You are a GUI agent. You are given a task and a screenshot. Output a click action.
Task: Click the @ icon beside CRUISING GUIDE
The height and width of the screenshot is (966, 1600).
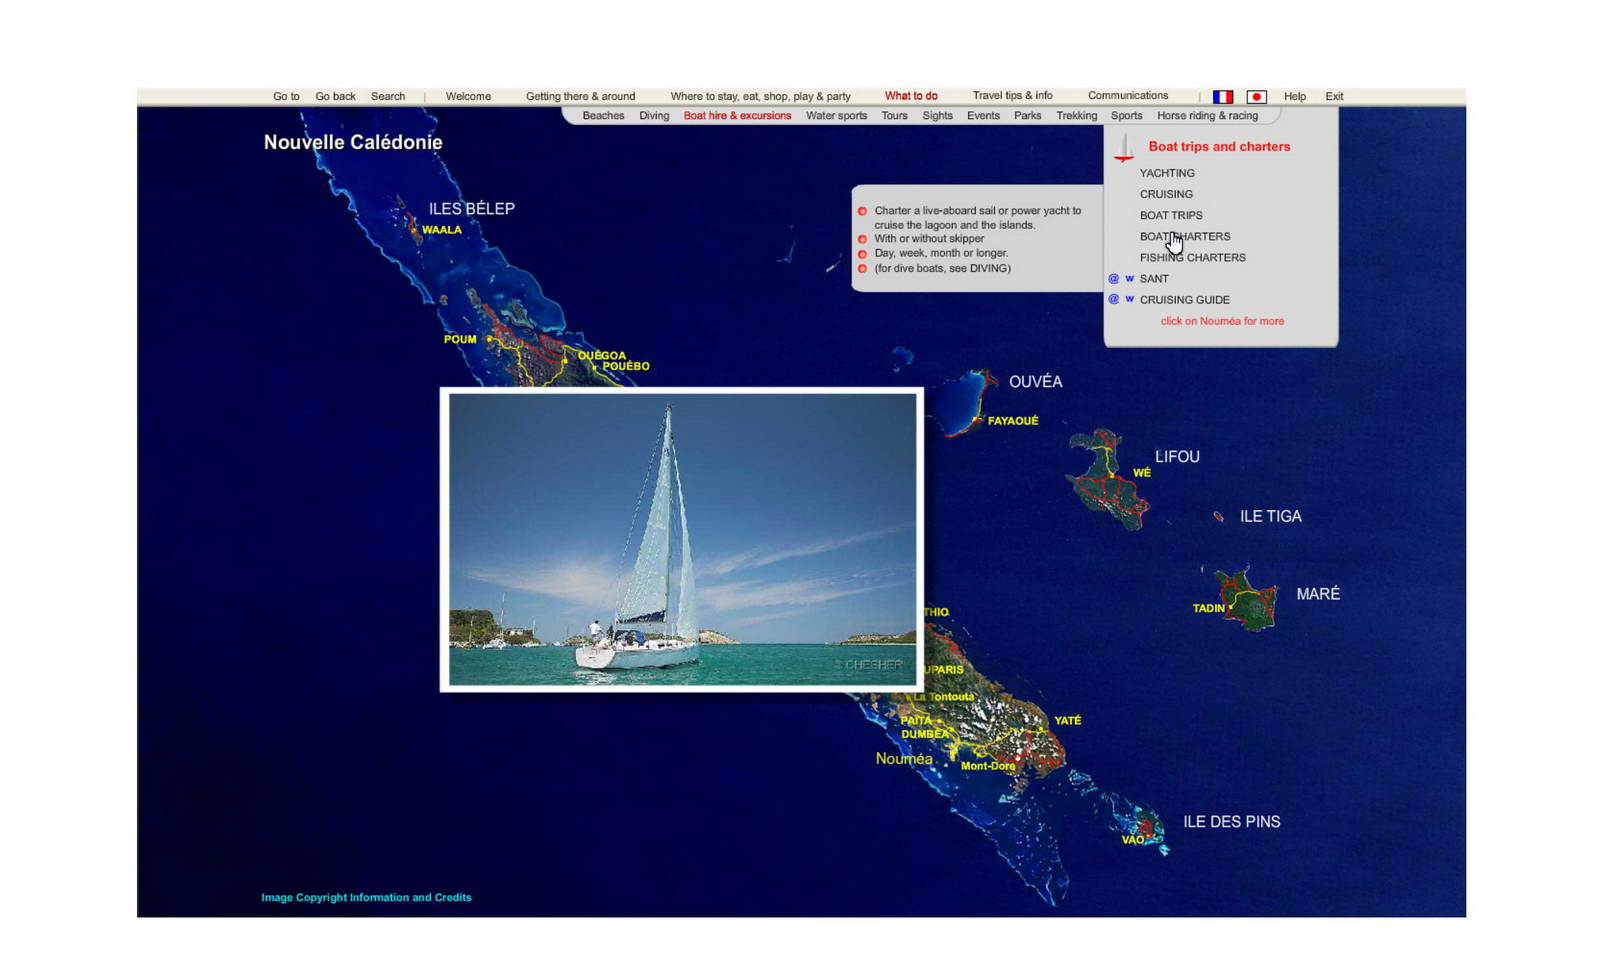1112,299
